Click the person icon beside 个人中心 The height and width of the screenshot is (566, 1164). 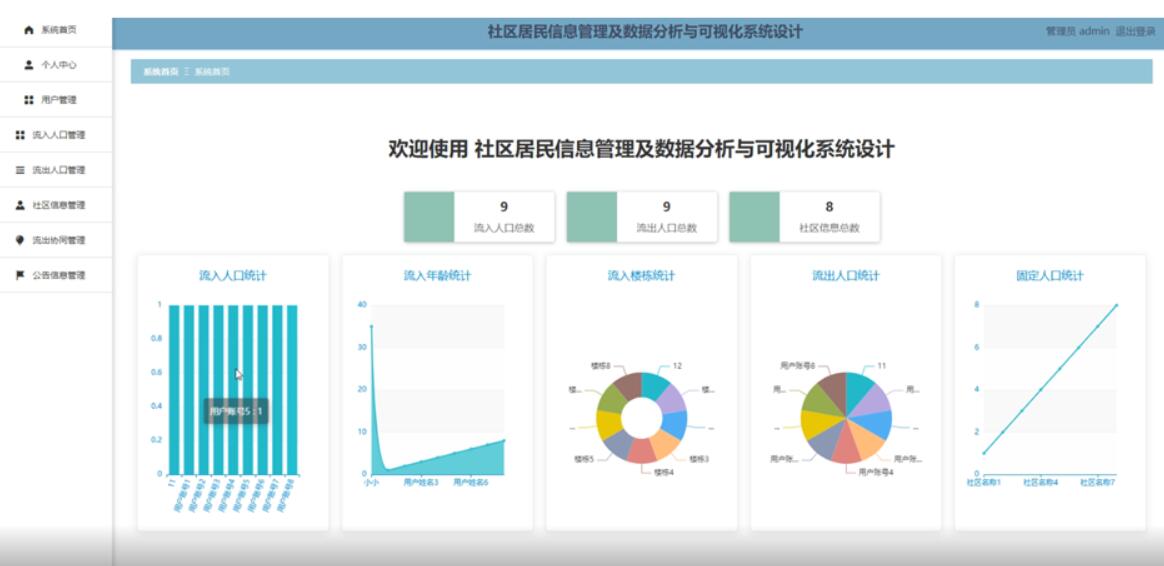[29, 65]
